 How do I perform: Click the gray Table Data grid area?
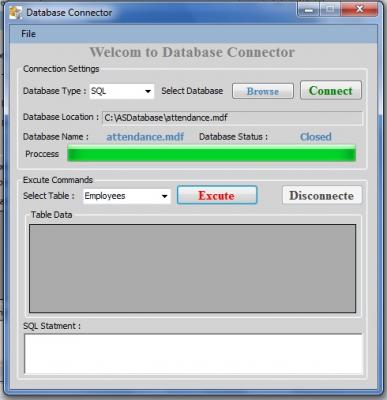(x=192, y=268)
